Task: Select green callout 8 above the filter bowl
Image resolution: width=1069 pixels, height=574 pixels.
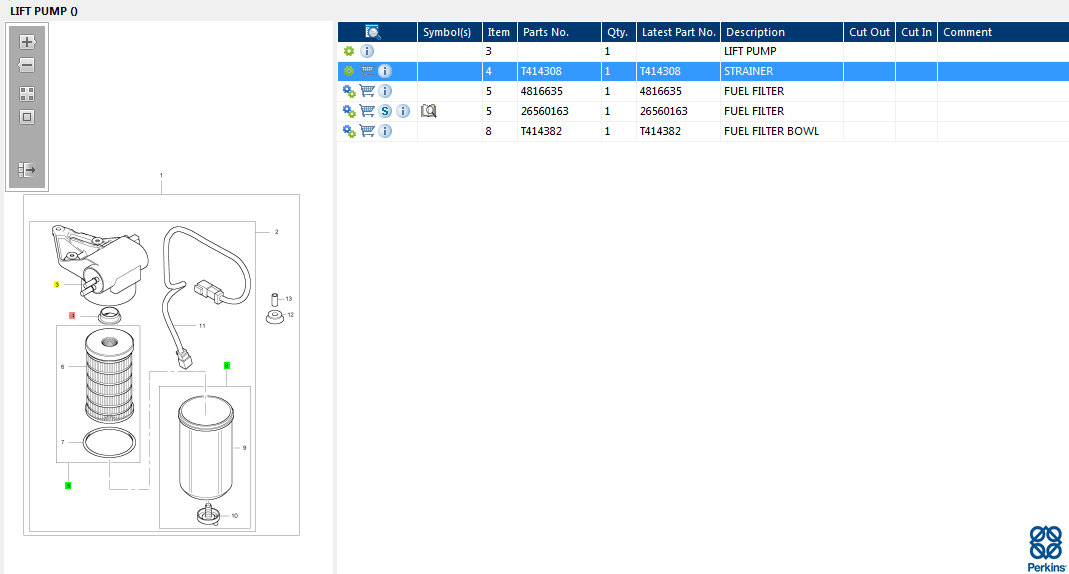Action: click(227, 366)
